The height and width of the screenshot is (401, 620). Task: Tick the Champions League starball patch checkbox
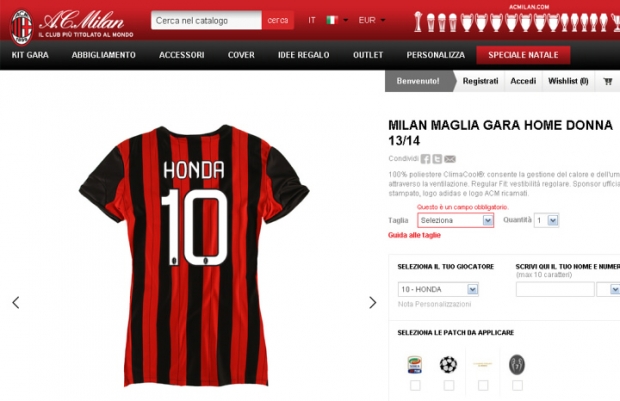[x=449, y=385]
